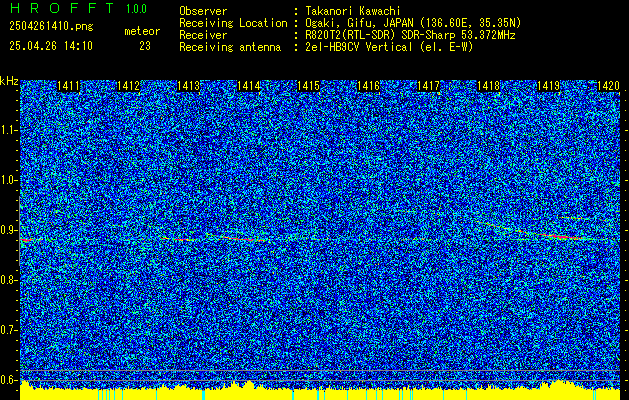Click the red meteor echo below 1419

point(564,237)
